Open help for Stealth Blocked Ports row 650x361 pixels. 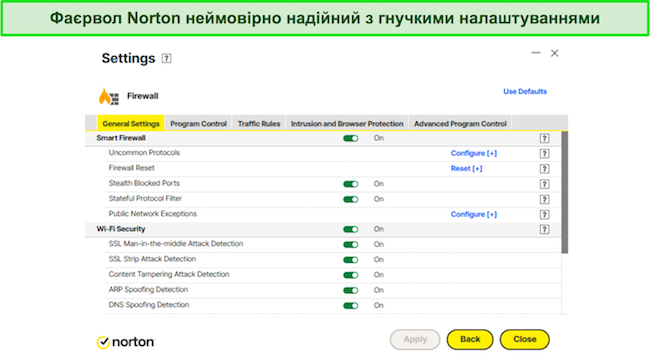coord(544,184)
